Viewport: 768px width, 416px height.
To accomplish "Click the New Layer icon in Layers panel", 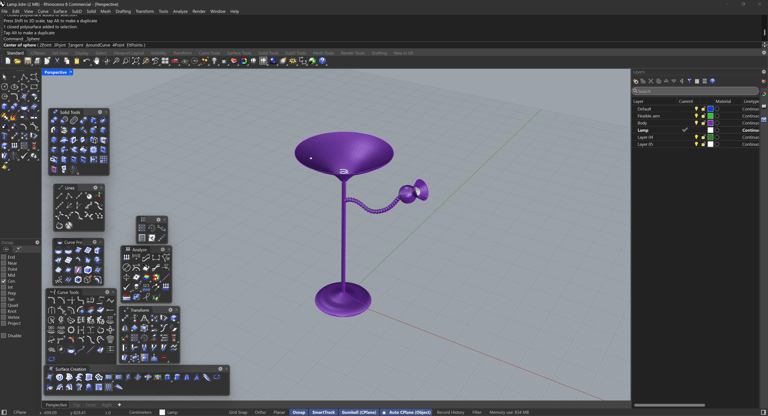I will pos(636,82).
